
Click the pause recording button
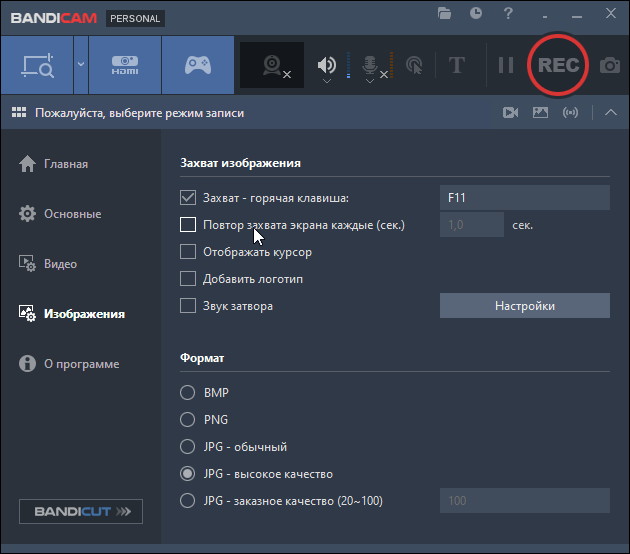point(506,65)
